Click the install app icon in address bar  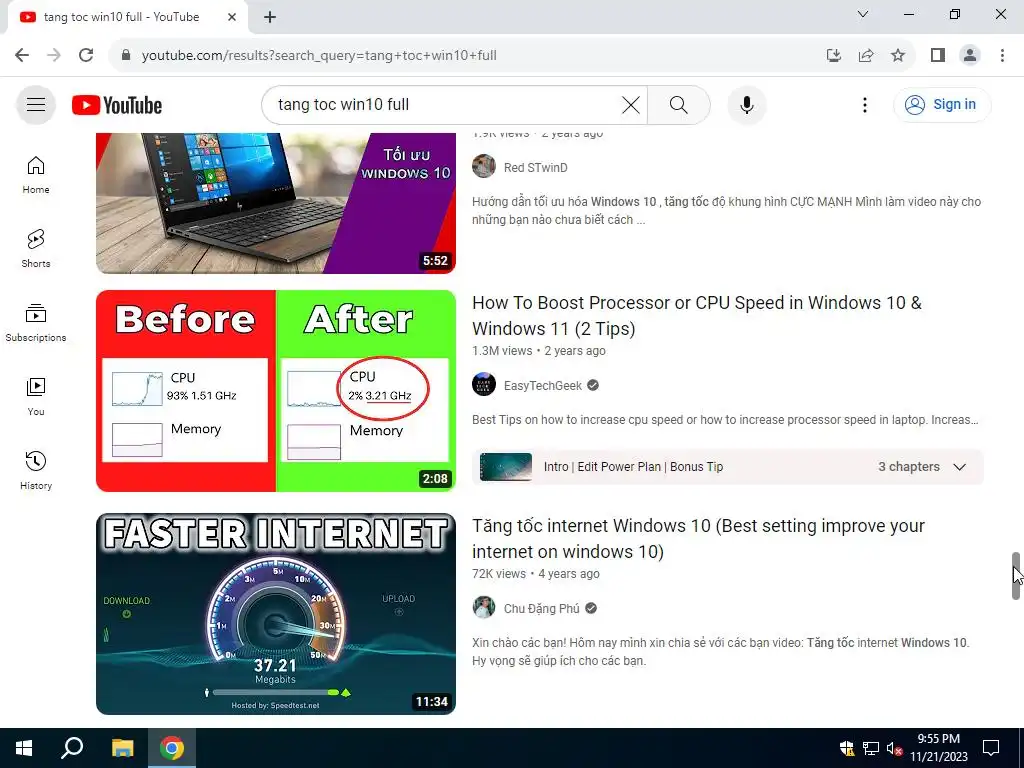tap(833, 56)
